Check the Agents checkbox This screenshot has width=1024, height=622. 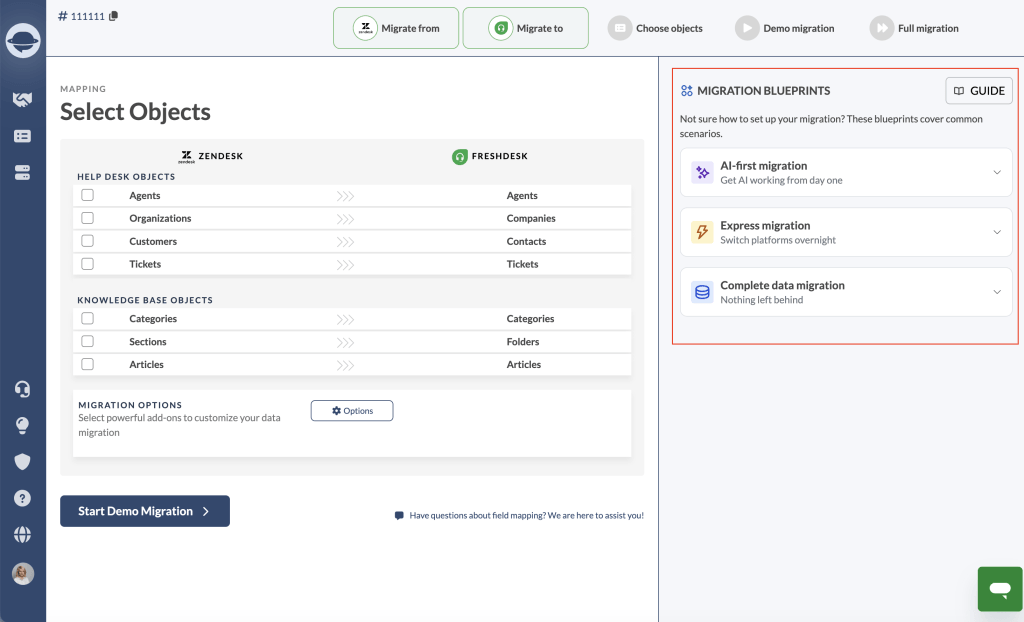(x=88, y=195)
